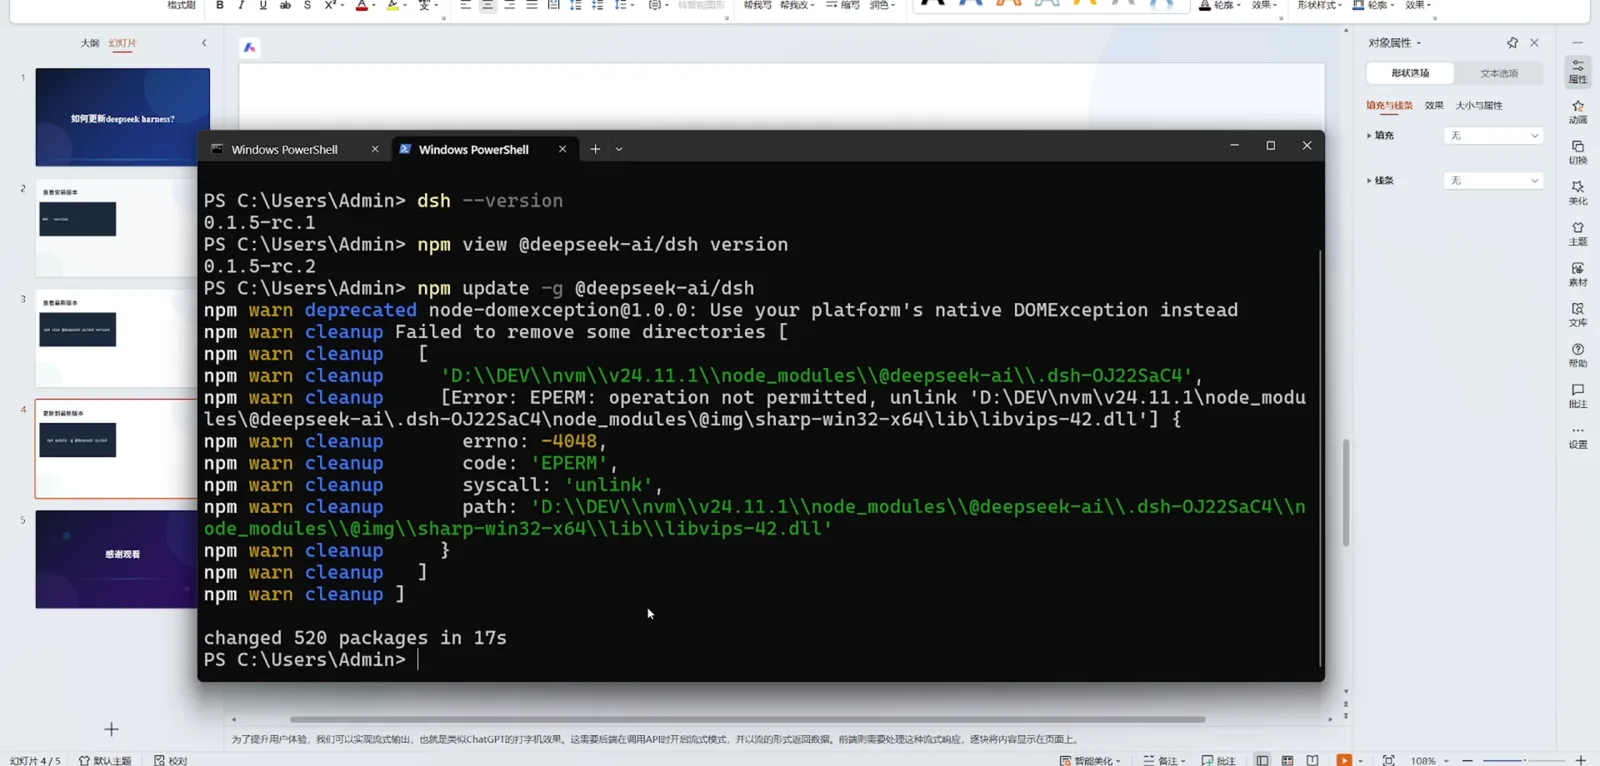The image size is (1600, 766).
Task: Open the 素材 (Materials) sidebar panel
Action: (x=1577, y=274)
